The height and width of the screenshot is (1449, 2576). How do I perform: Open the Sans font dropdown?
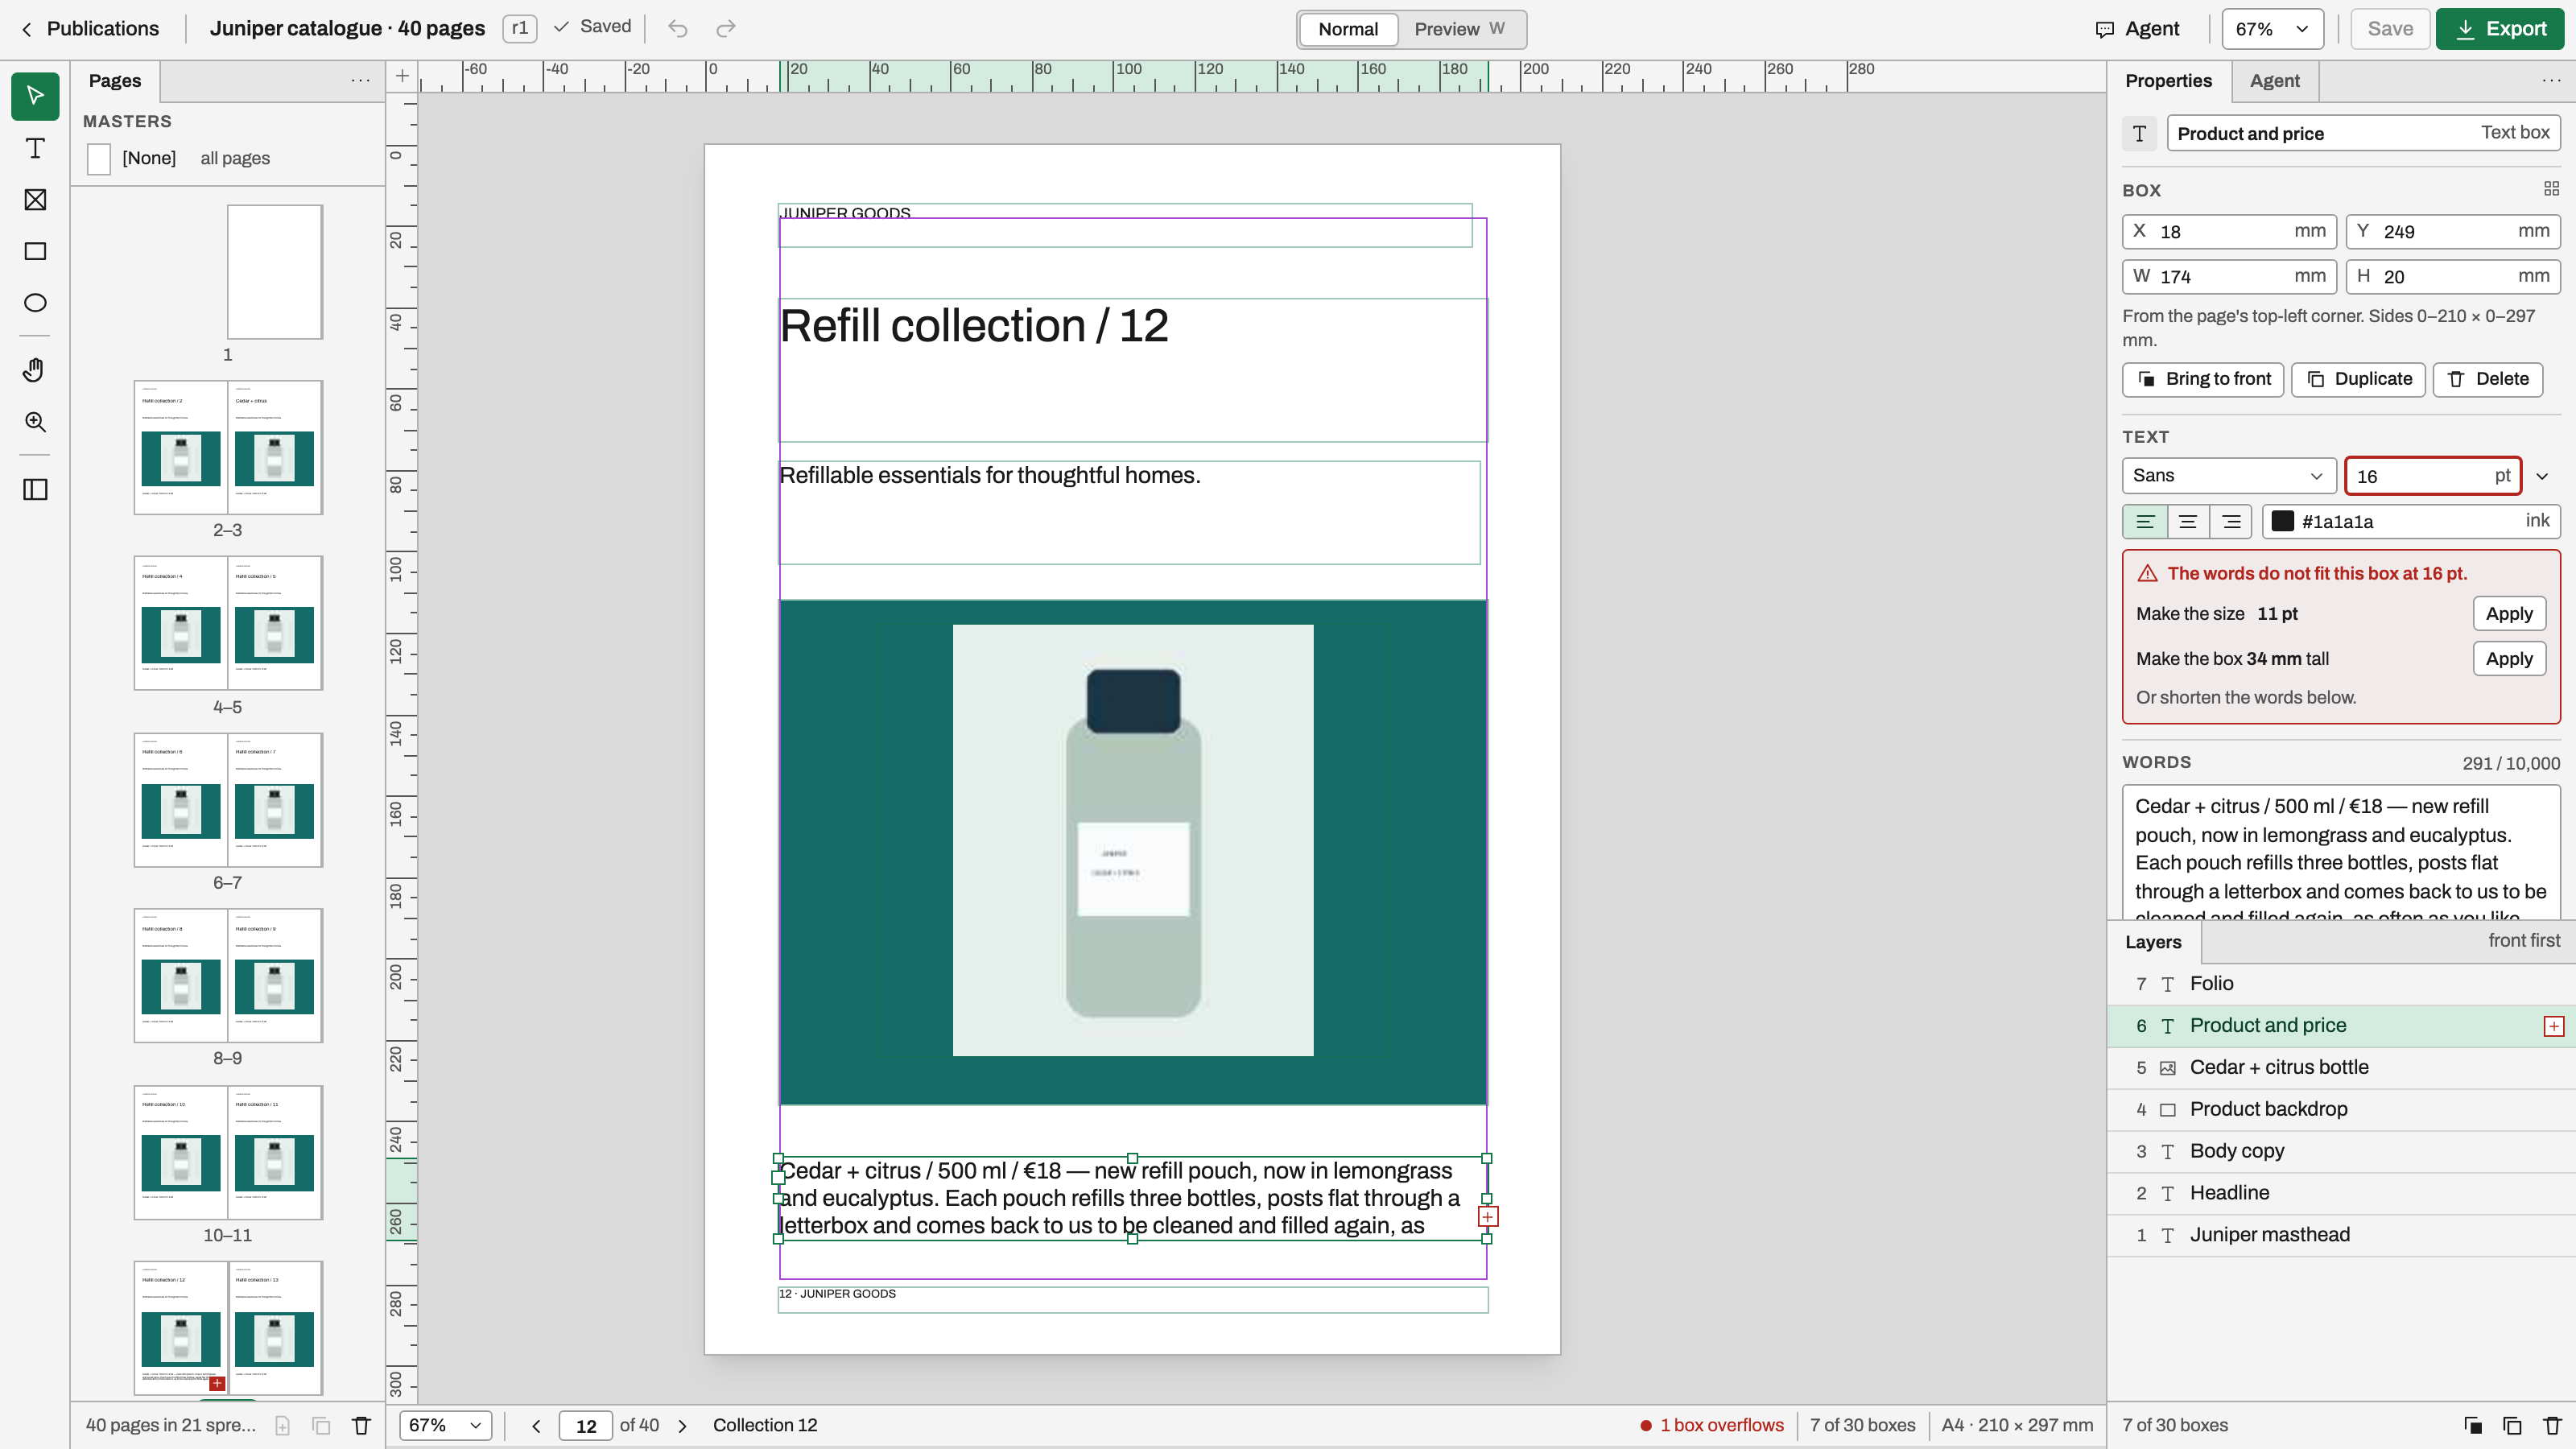pyautogui.click(x=2228, y=476)
